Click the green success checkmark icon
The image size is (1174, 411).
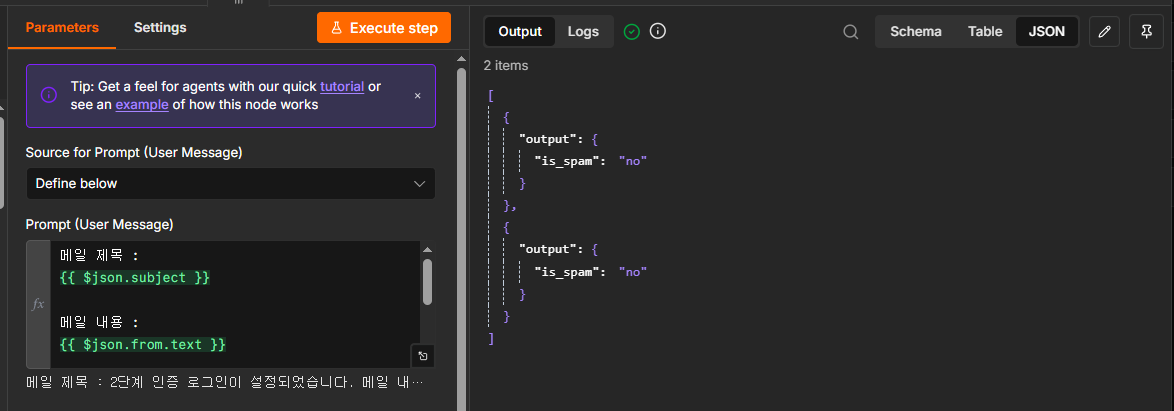(x=632, y=31)
